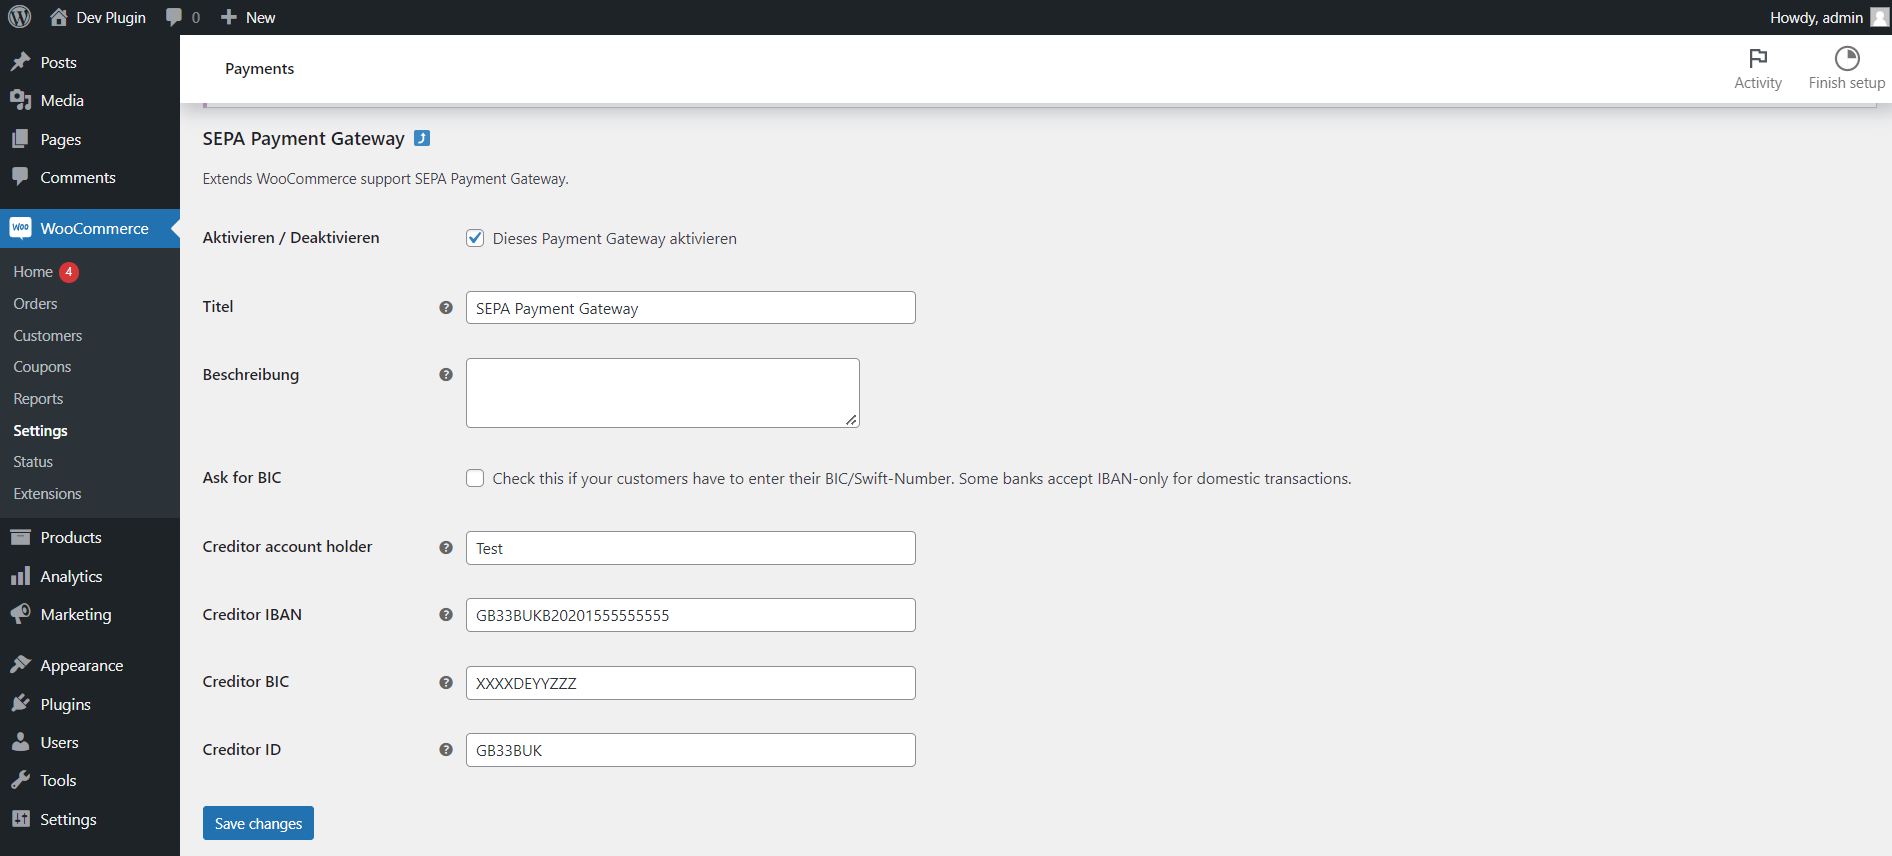Expand the Products sidebar menu

(x=71, y=538)
